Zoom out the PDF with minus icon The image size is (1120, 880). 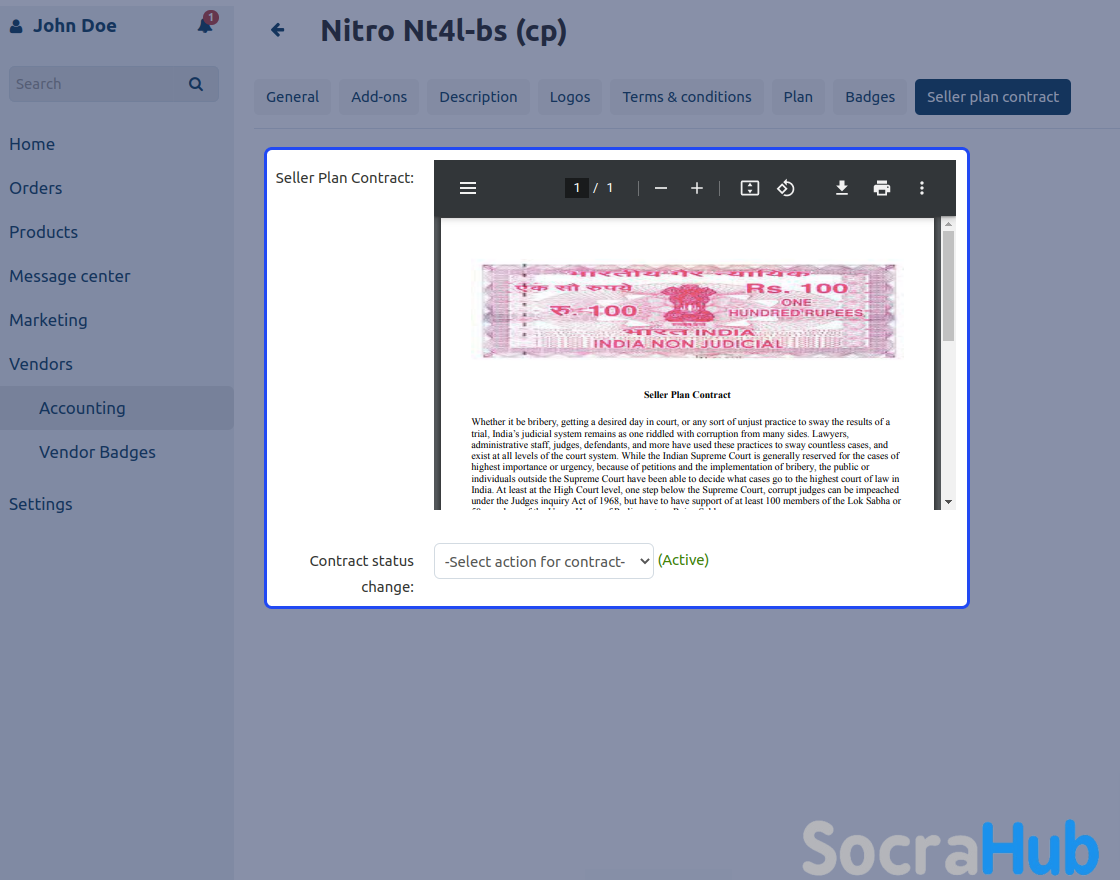pos(661,188)
